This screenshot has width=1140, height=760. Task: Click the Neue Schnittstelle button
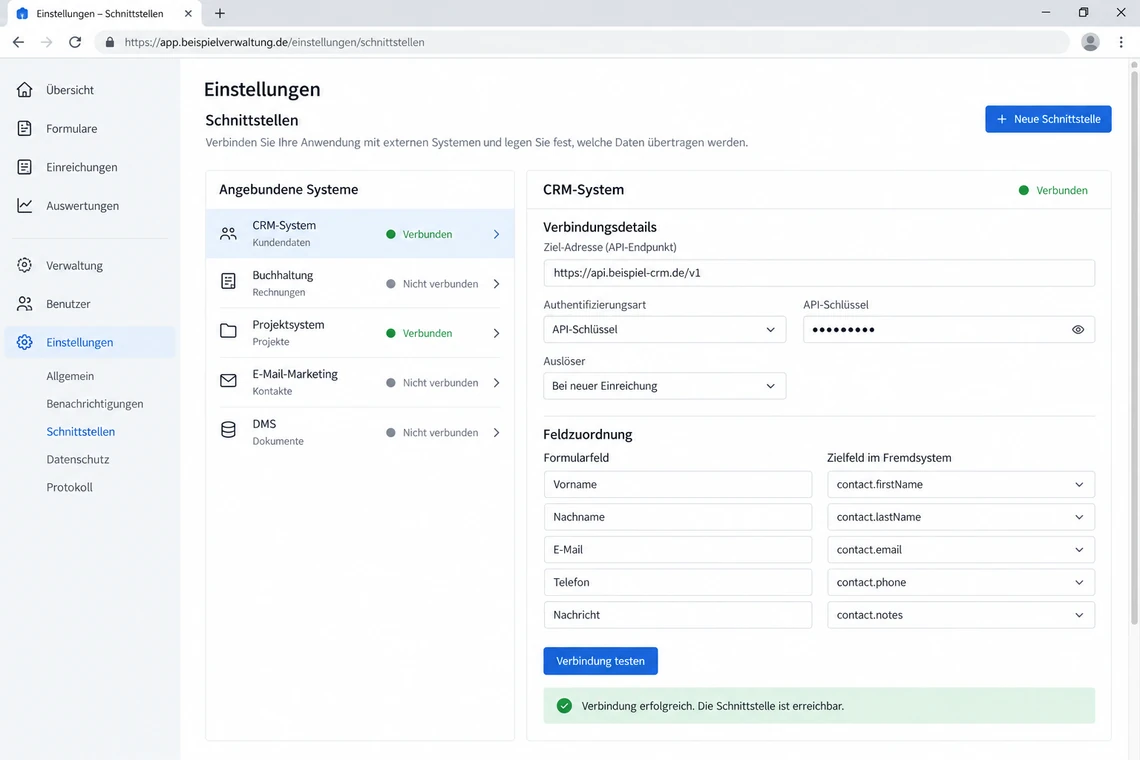(x=1048, y=119)
